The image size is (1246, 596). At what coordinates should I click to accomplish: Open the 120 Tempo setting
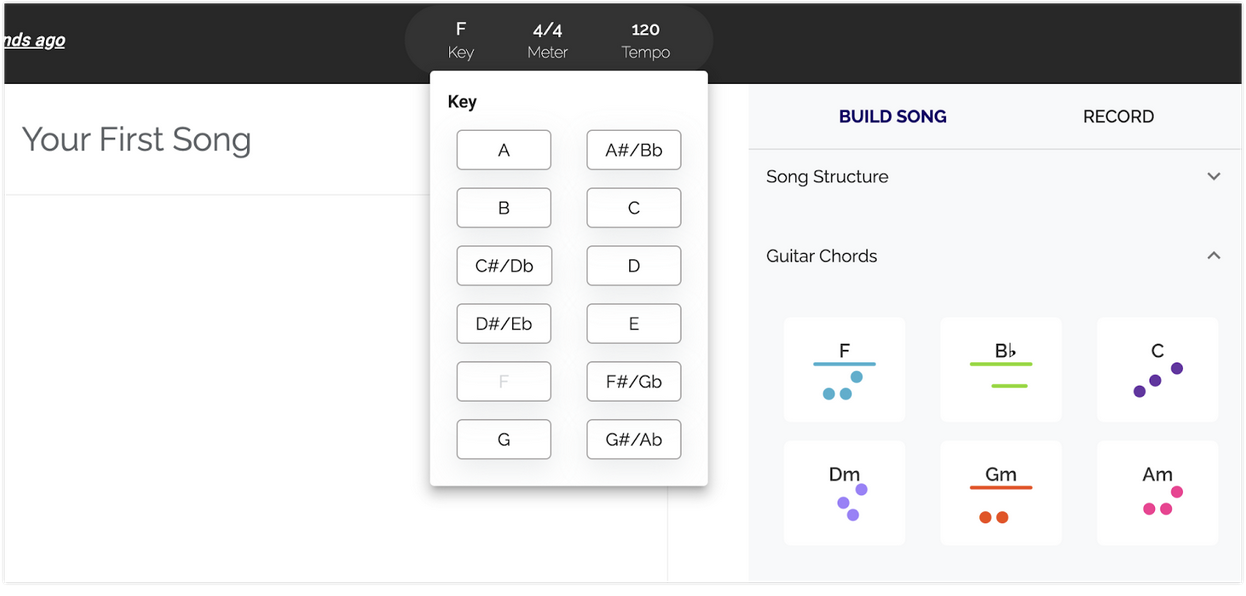[645, 40]
